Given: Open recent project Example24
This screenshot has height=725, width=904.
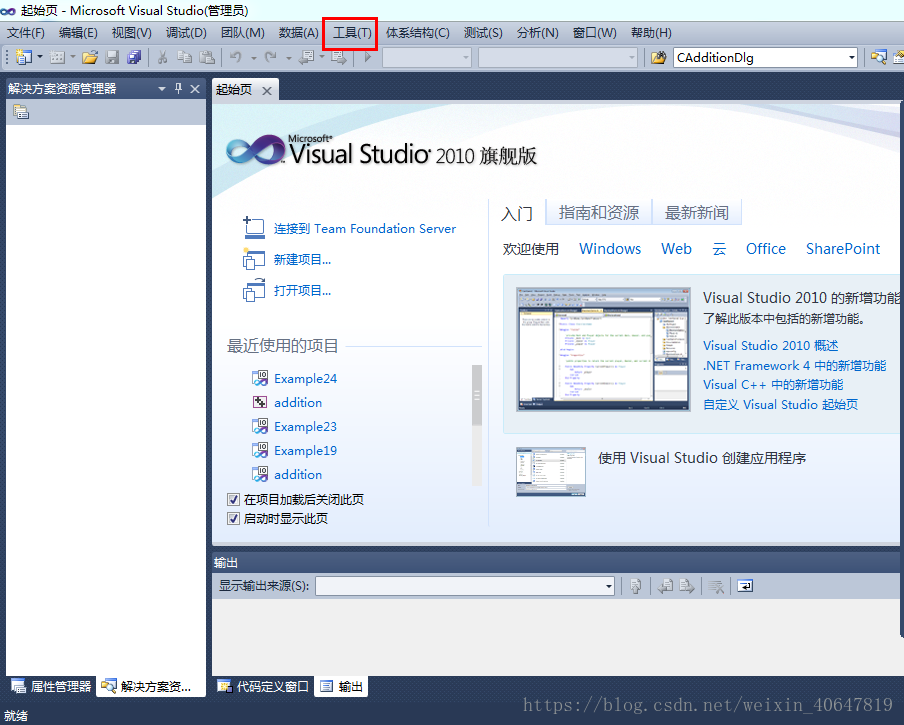Looking at the screenshot, I should point(305,379).
